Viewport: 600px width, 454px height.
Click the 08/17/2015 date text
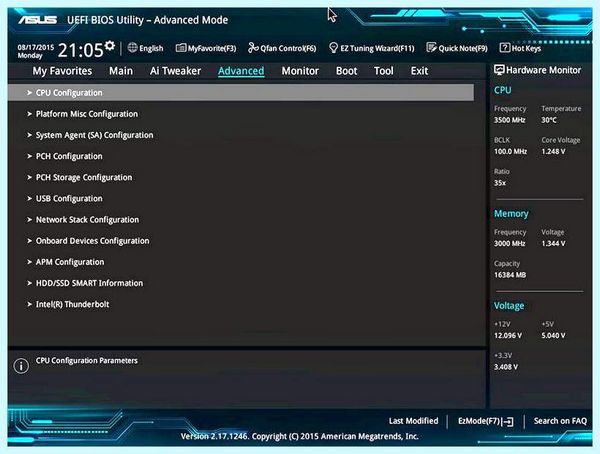click(36, 47)
